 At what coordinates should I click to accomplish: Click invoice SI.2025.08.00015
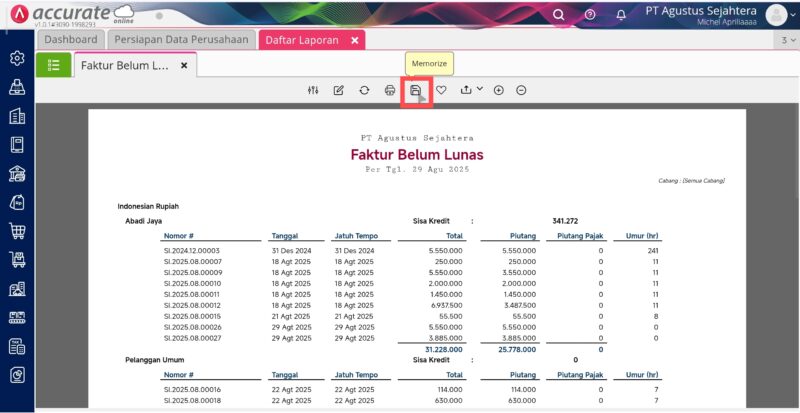click(x=193, y=317)
